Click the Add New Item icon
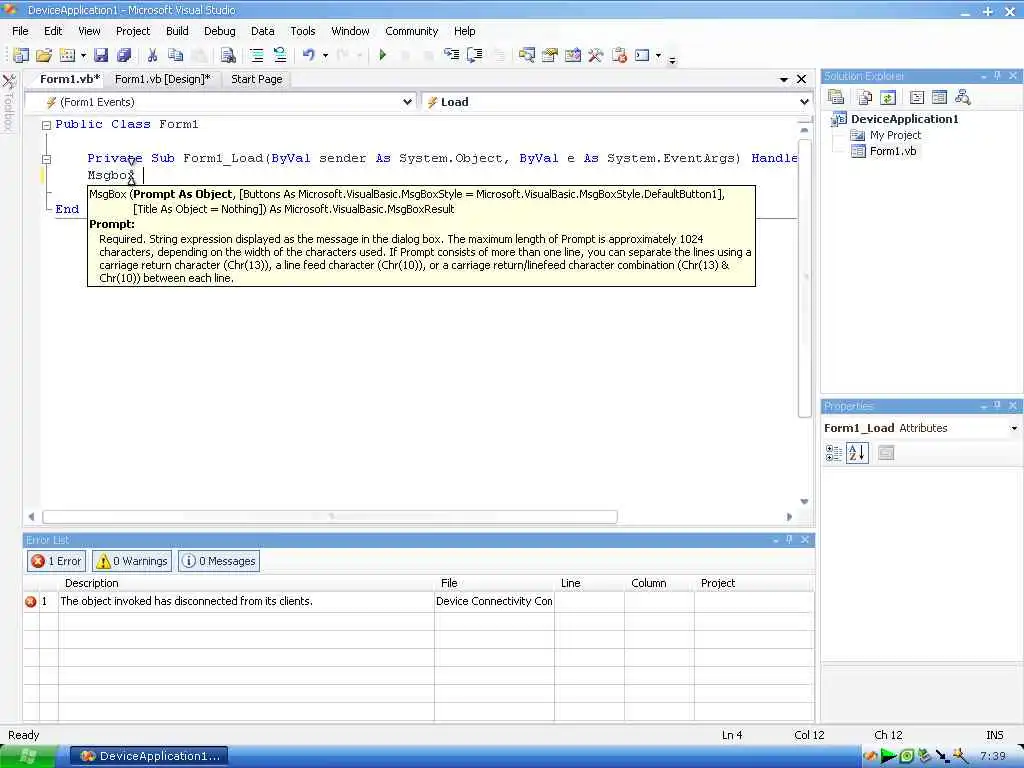Image resolution: width=1024 pixels, height=768 pixels. click(67, 56)
